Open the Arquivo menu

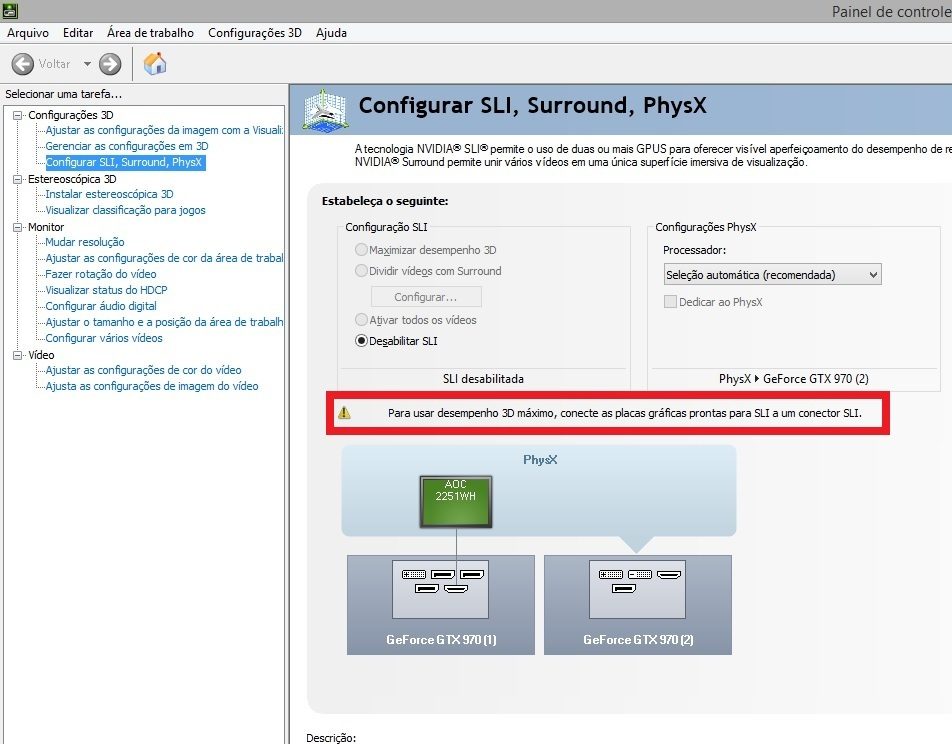(x=28, y=33)
